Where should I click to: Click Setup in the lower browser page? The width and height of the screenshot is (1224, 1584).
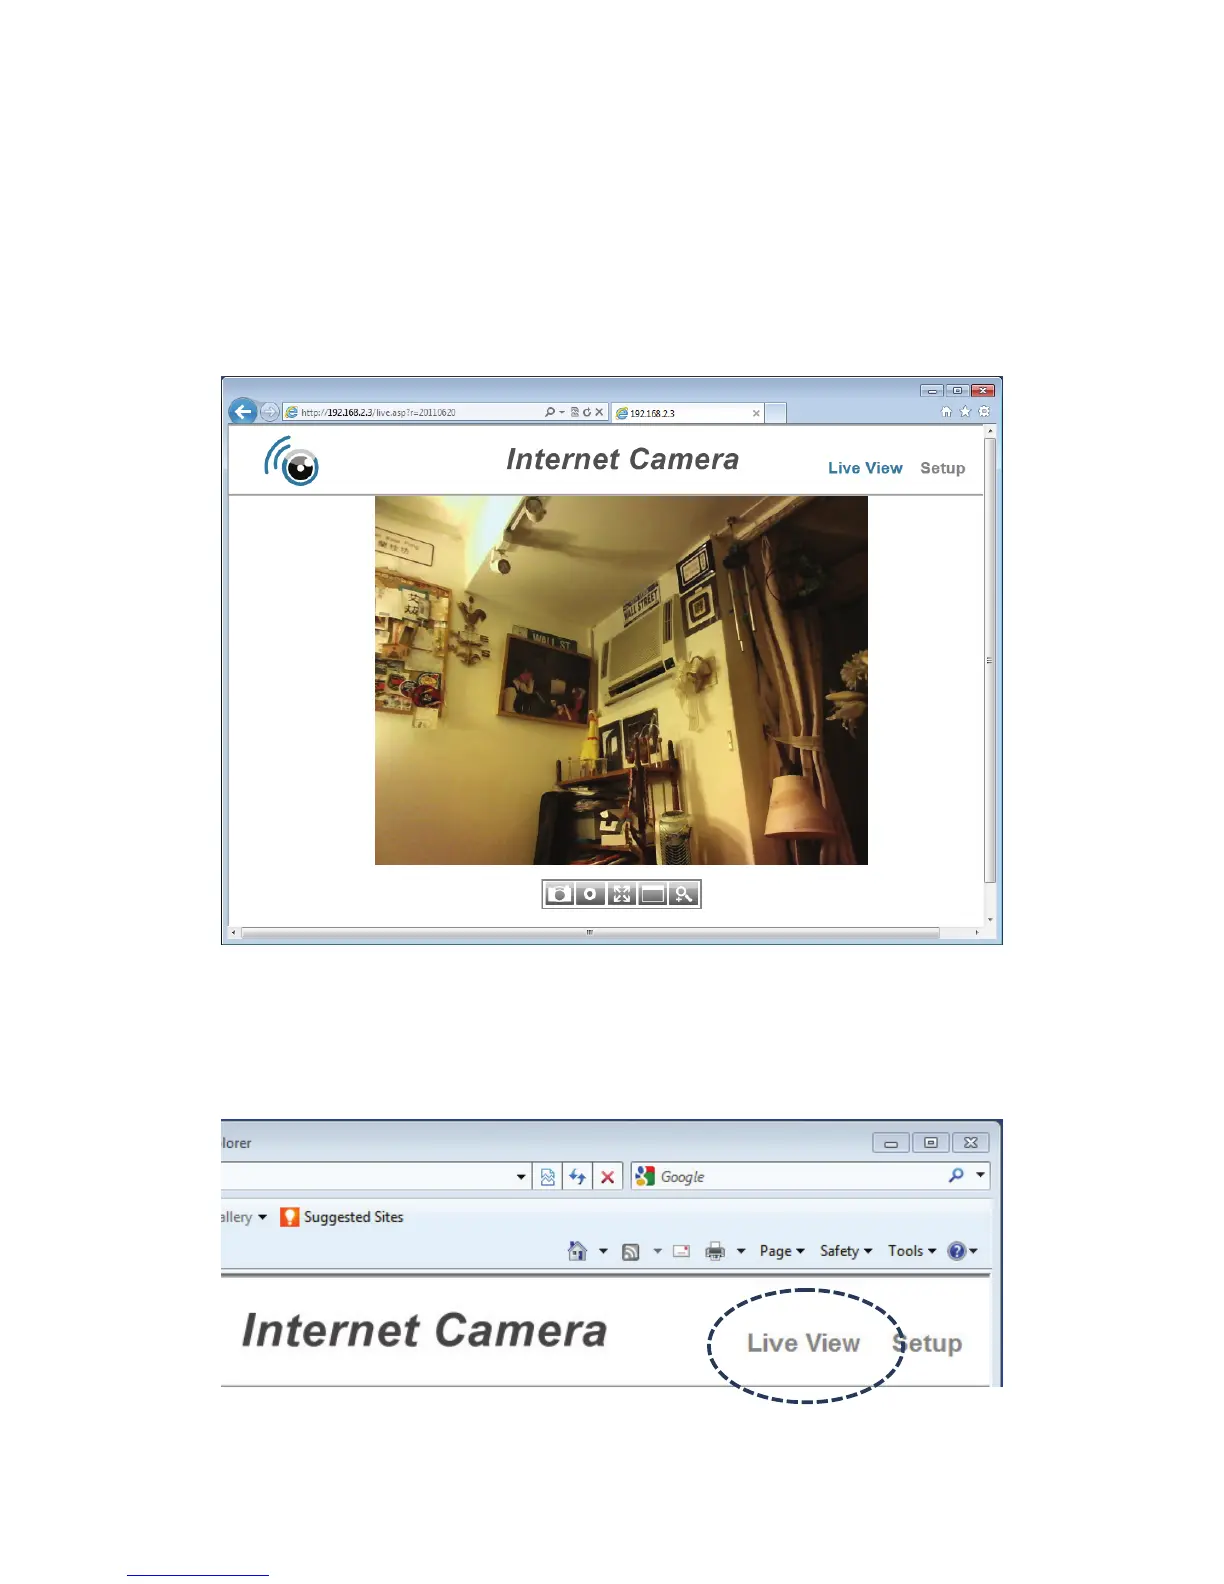927,1343
